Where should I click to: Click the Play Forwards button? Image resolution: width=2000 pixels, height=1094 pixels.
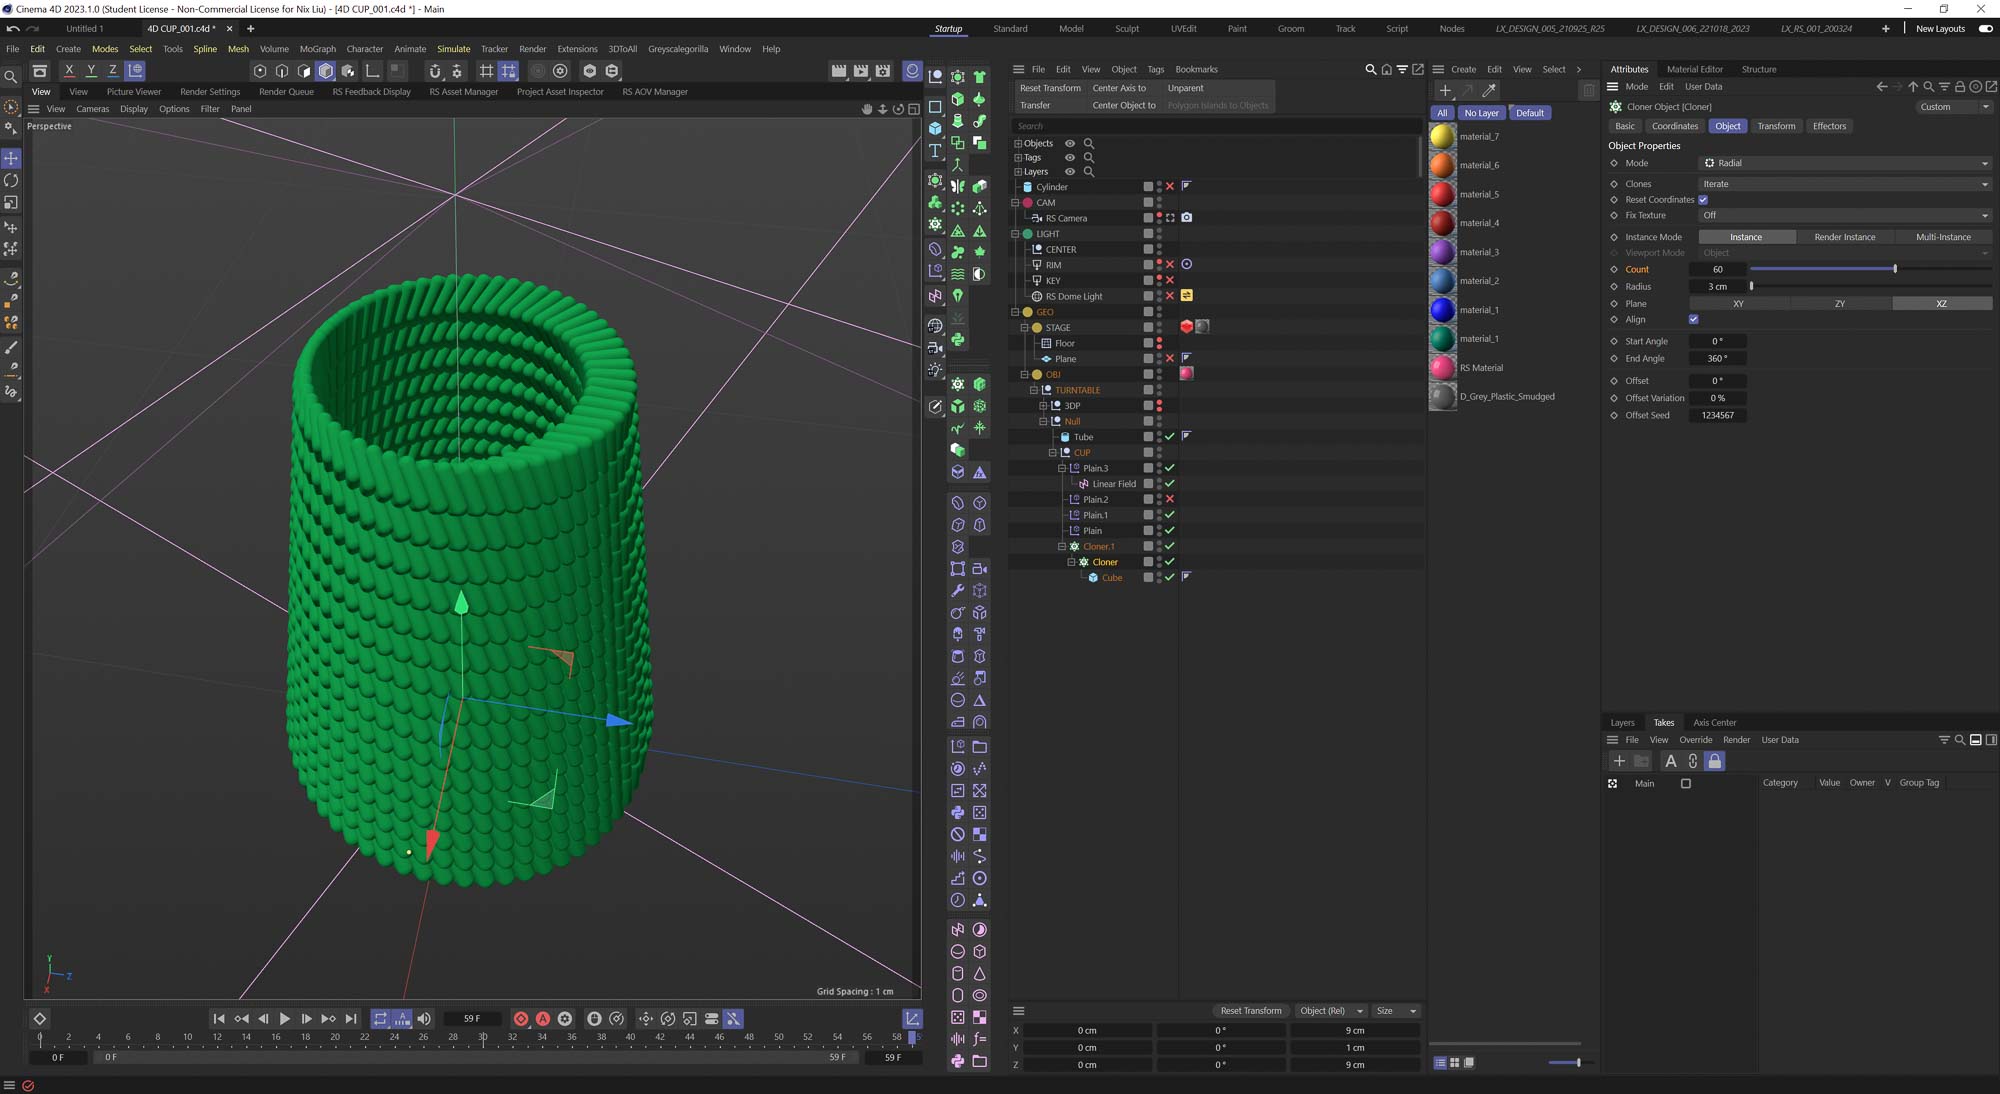pyautogui.click(x=285, y=1019)
